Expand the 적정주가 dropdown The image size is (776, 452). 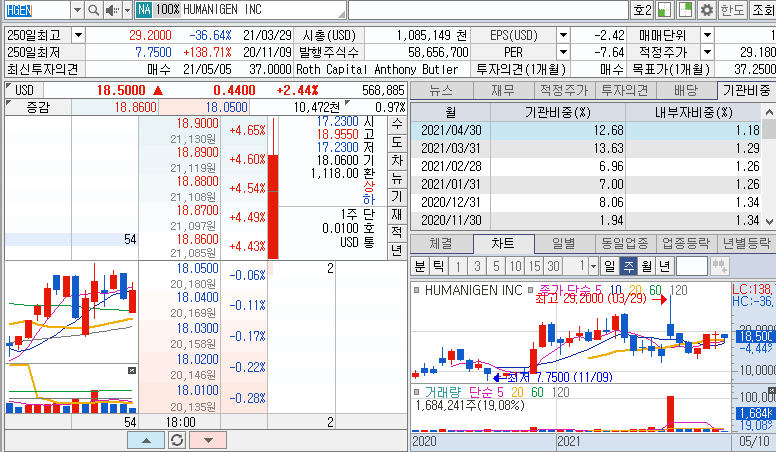pos(707,52)
